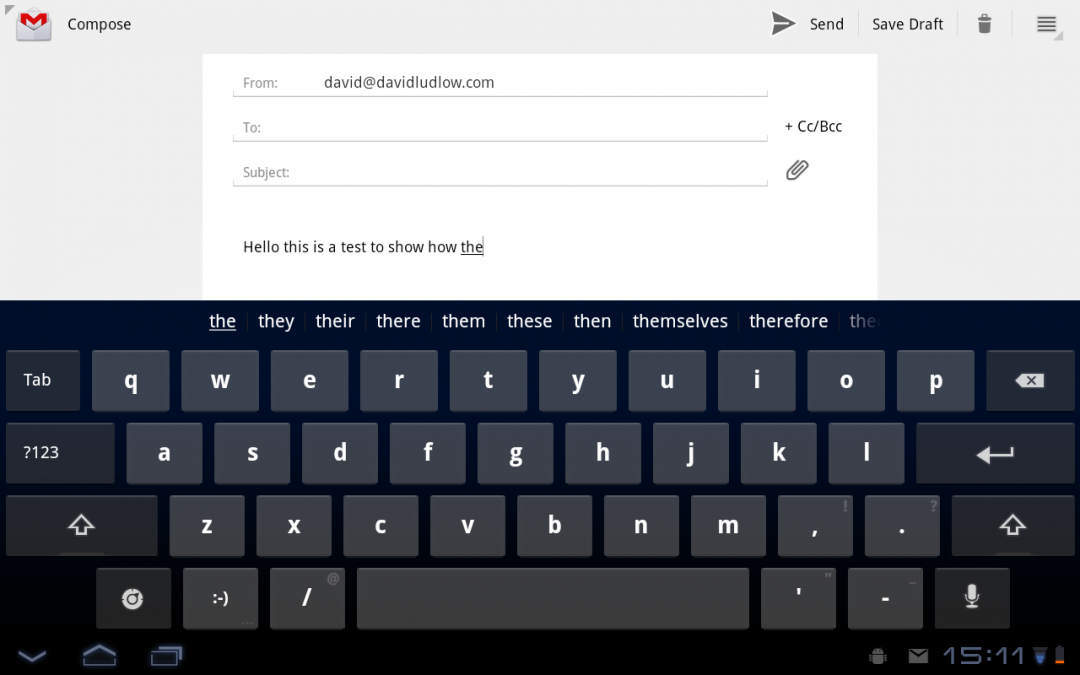Image resolution: width=1080 pixels, height=675 pixels.
Task: Choose the suggestion "them"
Action: (x=464, y=321)
